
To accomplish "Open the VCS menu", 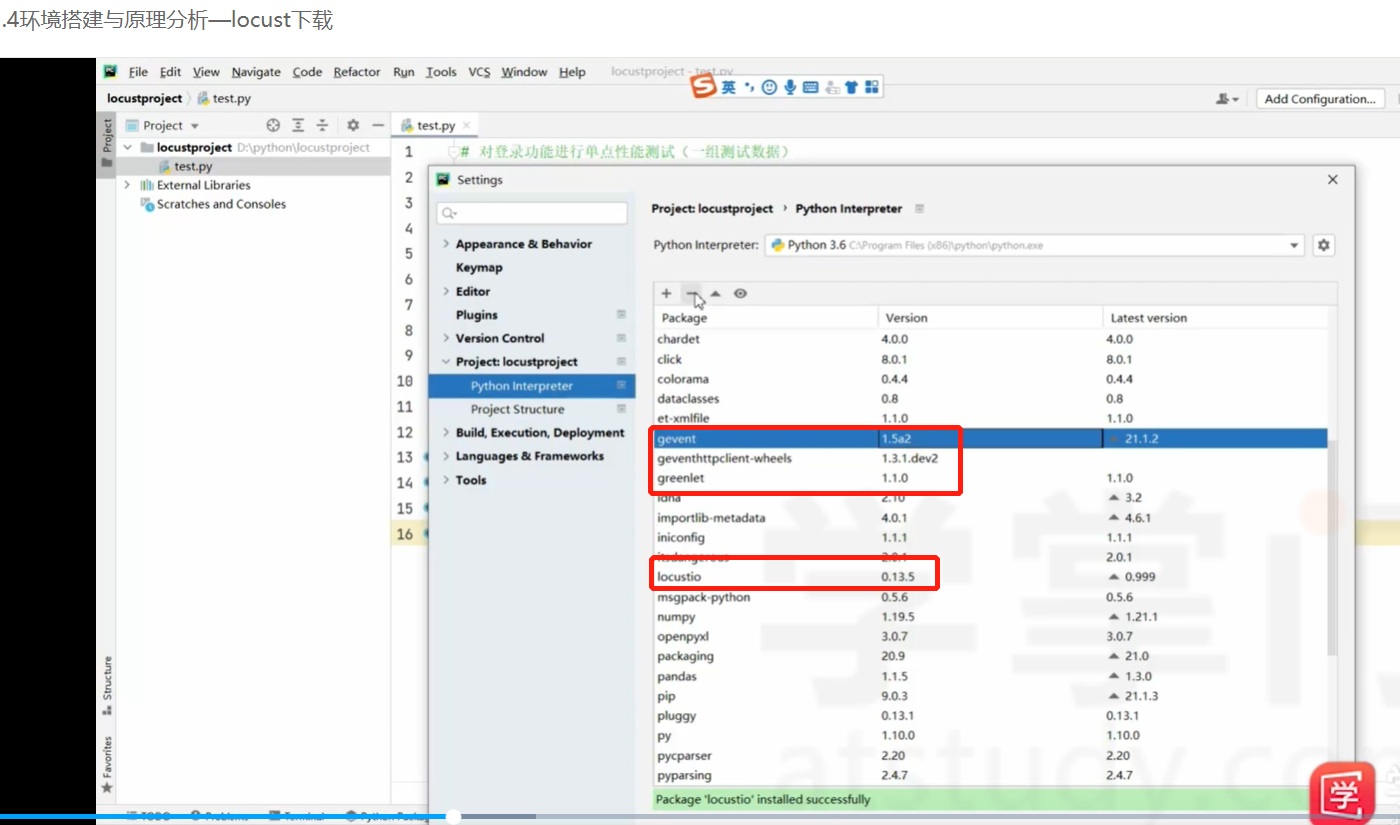I will 480,72.
